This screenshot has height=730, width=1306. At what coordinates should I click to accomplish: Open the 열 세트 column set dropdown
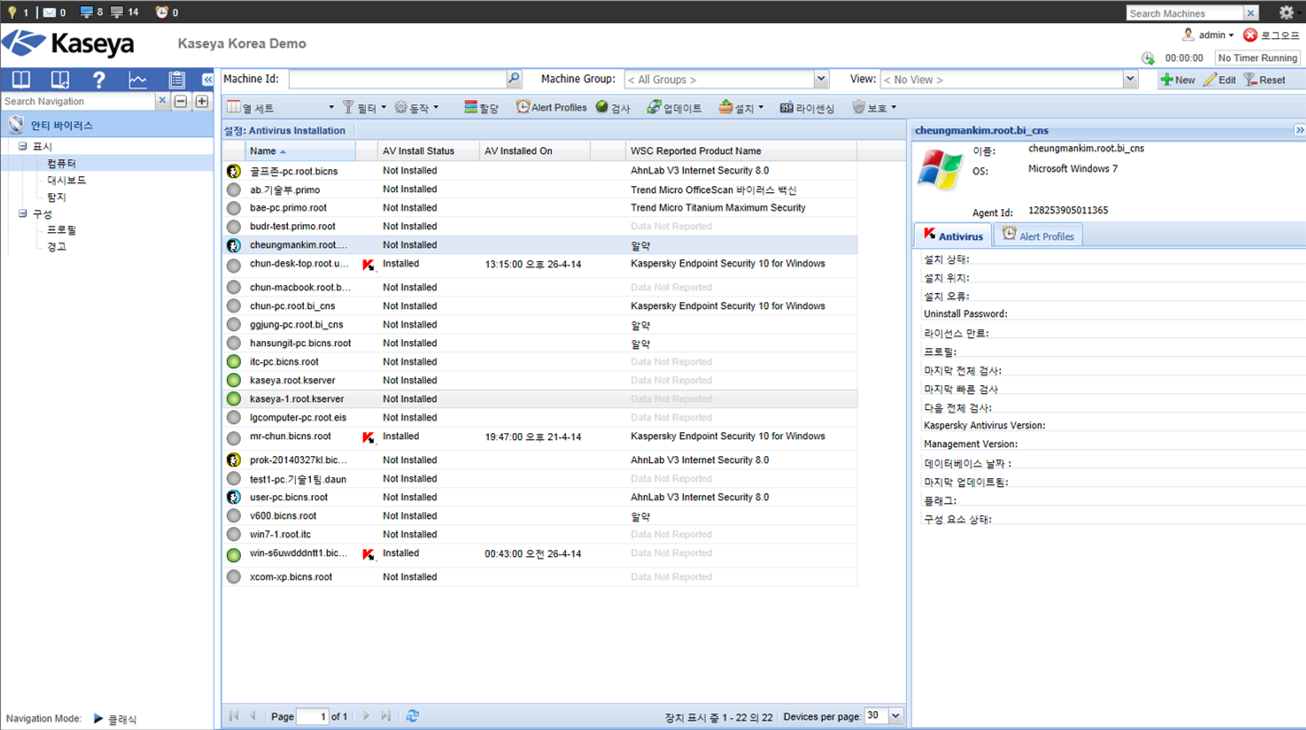281,107
